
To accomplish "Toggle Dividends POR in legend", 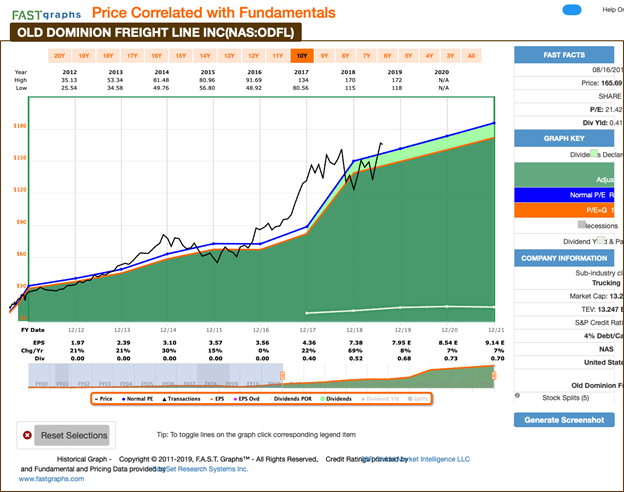I will coord(291,398).
